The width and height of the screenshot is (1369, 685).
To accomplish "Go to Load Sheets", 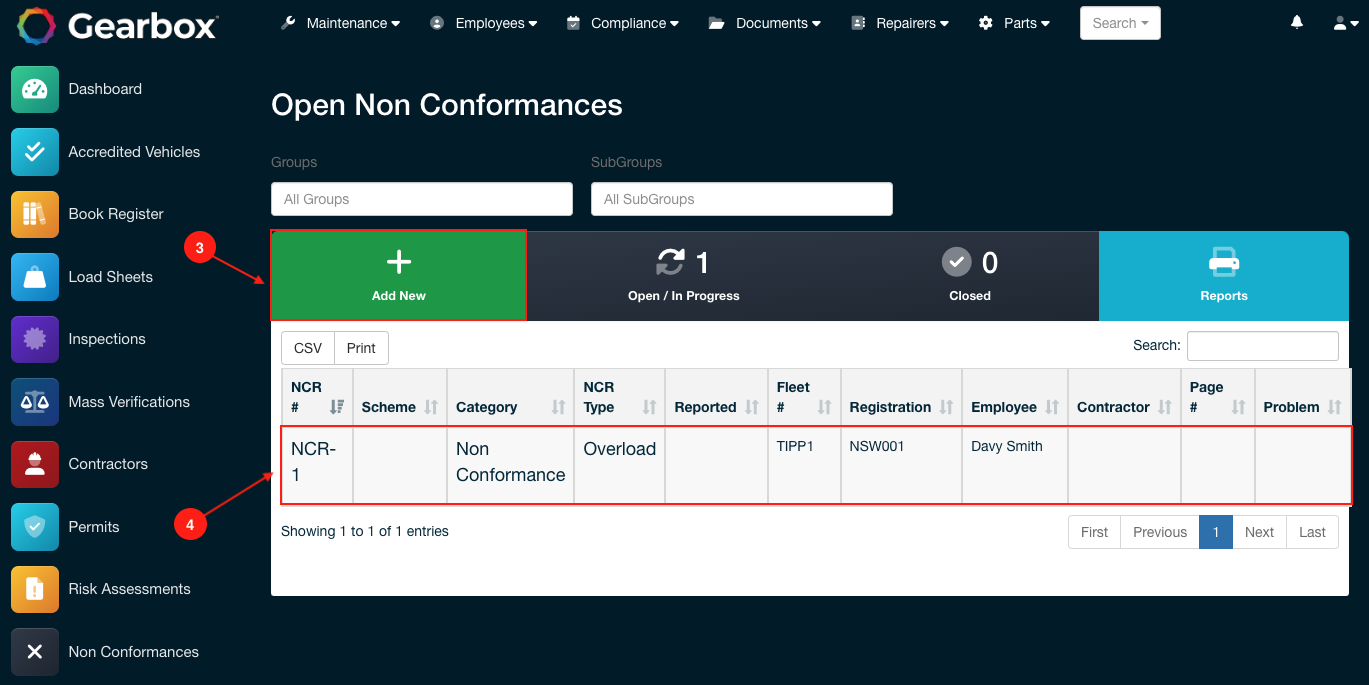I will click(110, 276).
